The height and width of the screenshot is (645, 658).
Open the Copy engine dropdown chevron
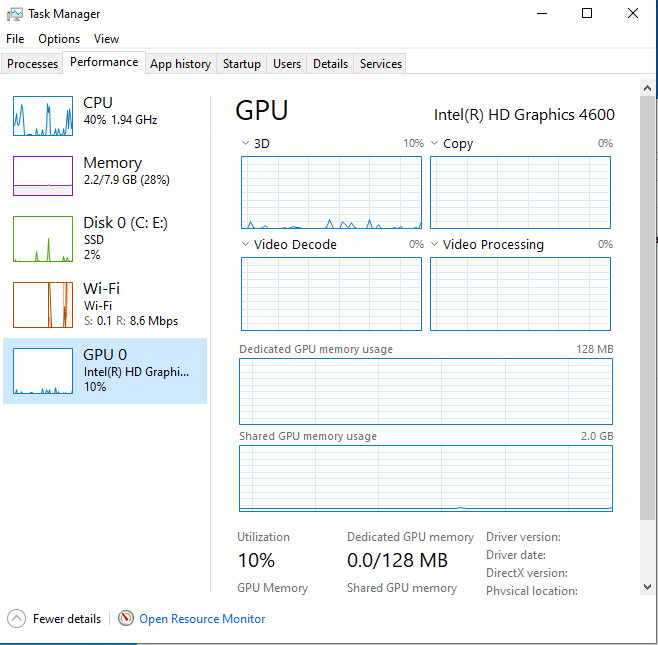(x=434, y=143)
